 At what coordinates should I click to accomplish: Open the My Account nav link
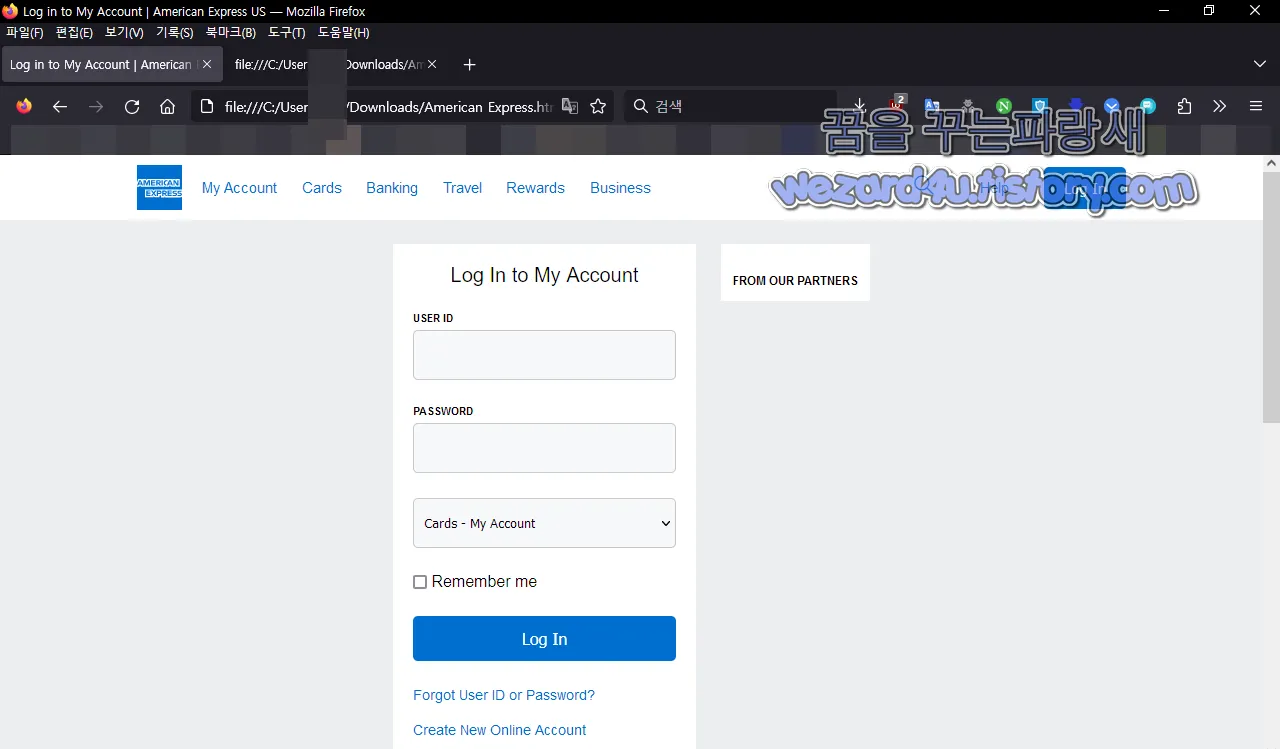click(x=239, y=188)
